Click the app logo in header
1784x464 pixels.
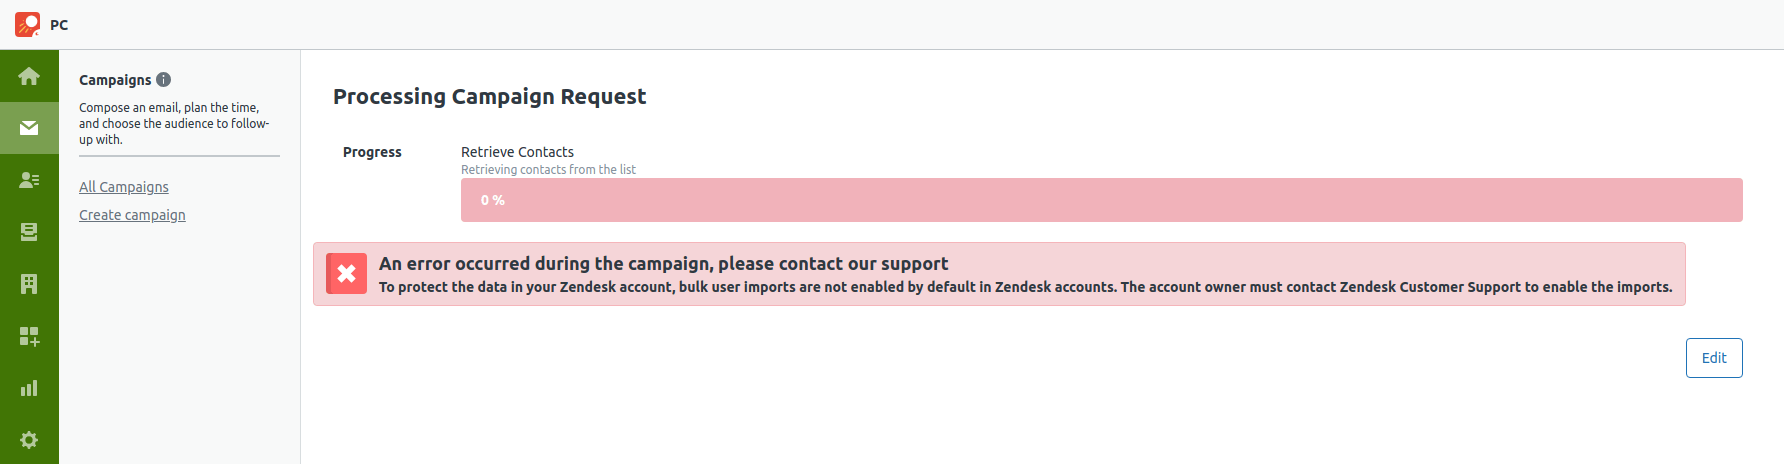28,24
